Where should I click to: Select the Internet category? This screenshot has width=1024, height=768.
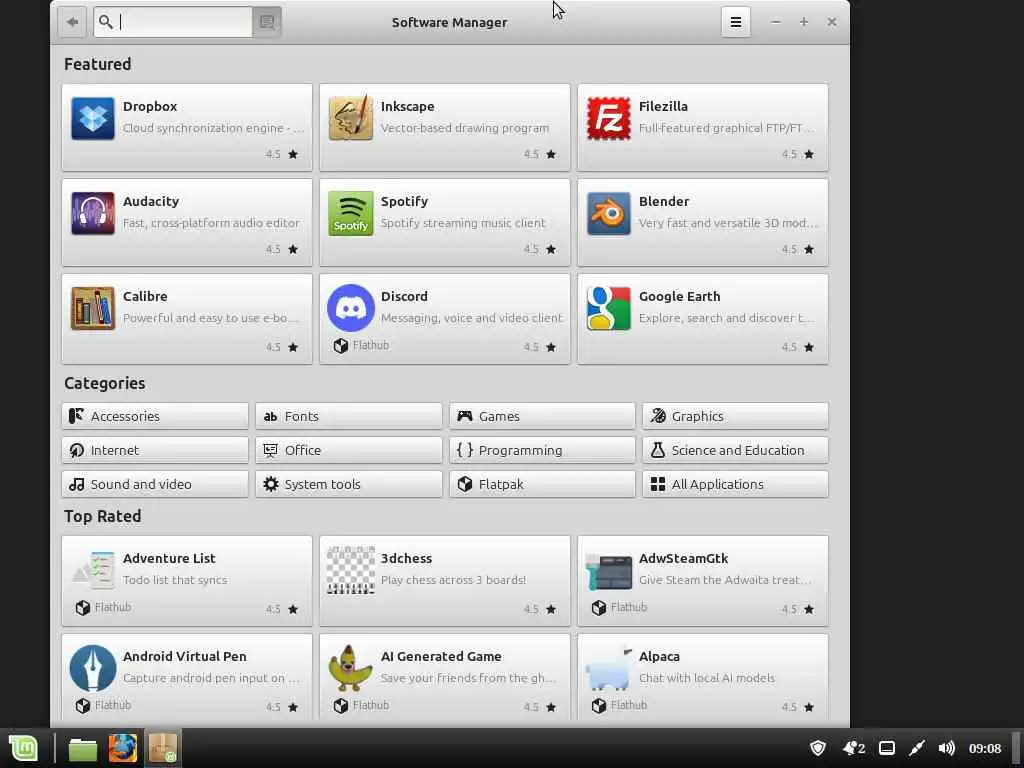[155, 450]
